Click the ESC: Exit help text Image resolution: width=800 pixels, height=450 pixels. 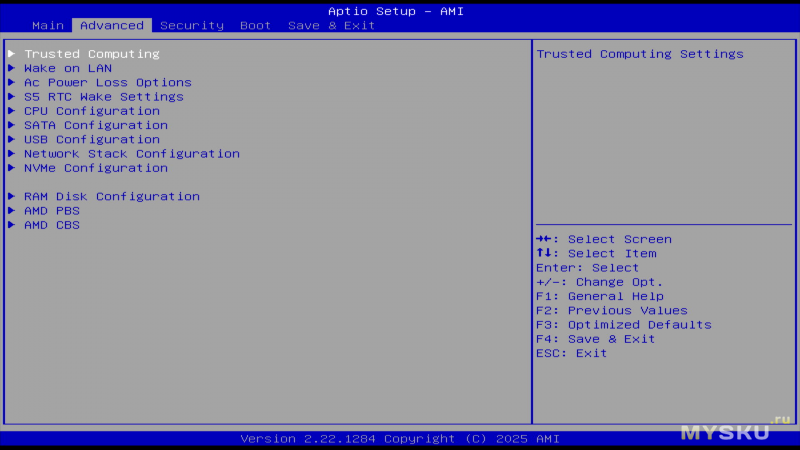571,353
